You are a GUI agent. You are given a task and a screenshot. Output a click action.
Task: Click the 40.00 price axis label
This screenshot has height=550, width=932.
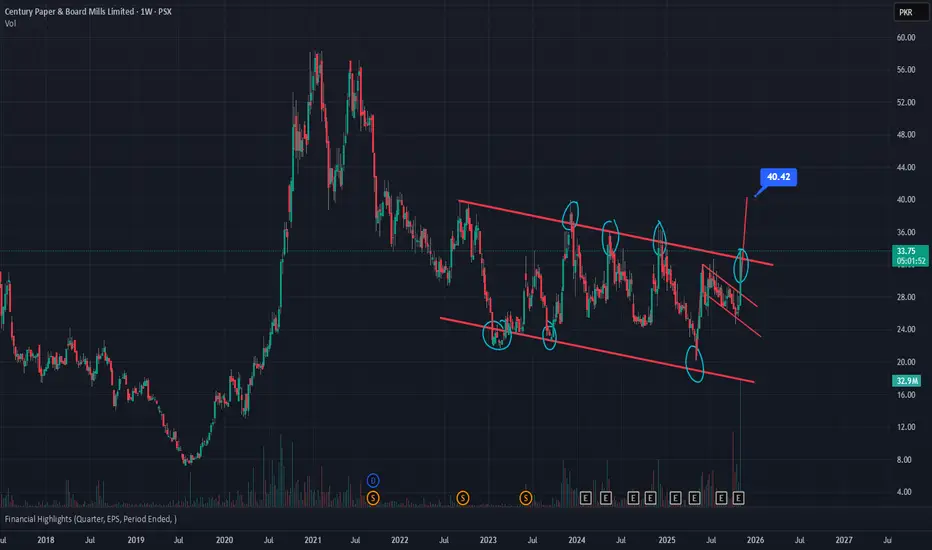(x=906, y=199)
